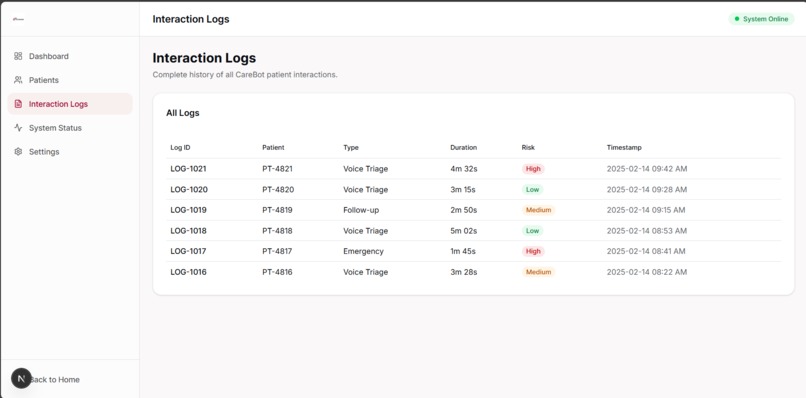
Task: Click the Risk column header
Action: click(x=528, y=148)
